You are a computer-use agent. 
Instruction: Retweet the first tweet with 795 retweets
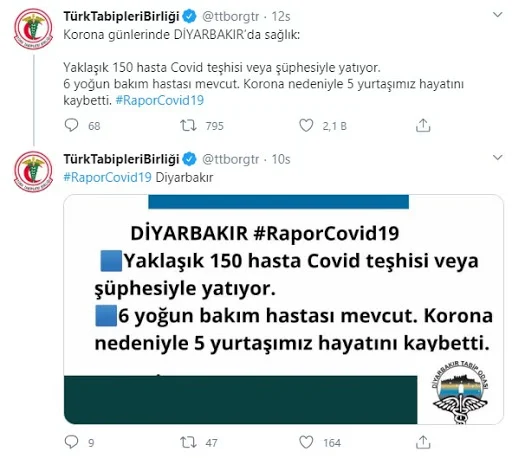188,125
